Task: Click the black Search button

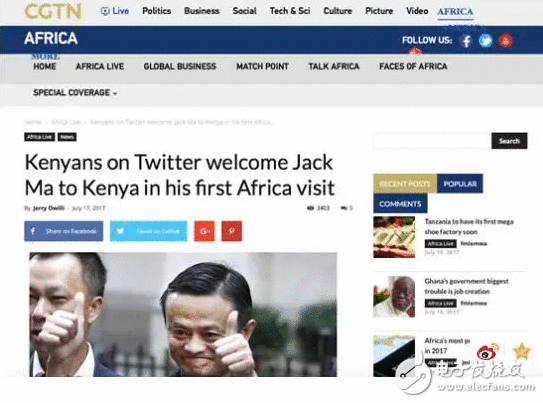Action: tap(509, 141)
